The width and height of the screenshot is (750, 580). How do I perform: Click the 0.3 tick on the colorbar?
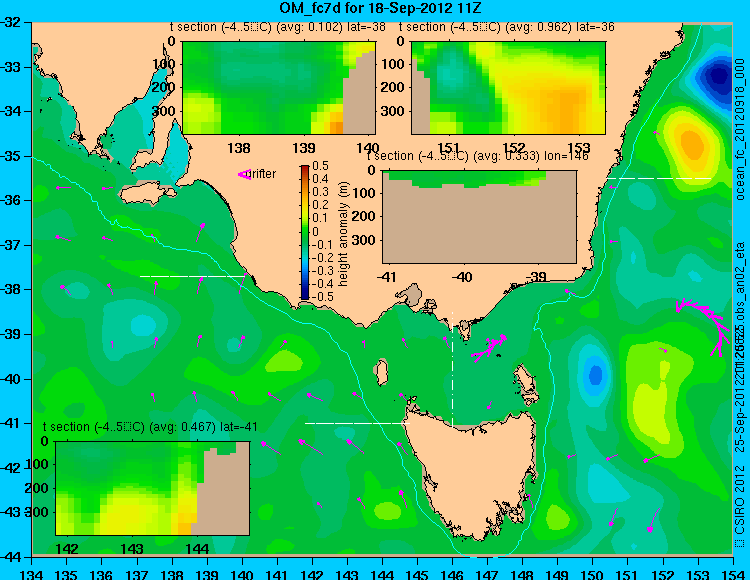point(320,192)
